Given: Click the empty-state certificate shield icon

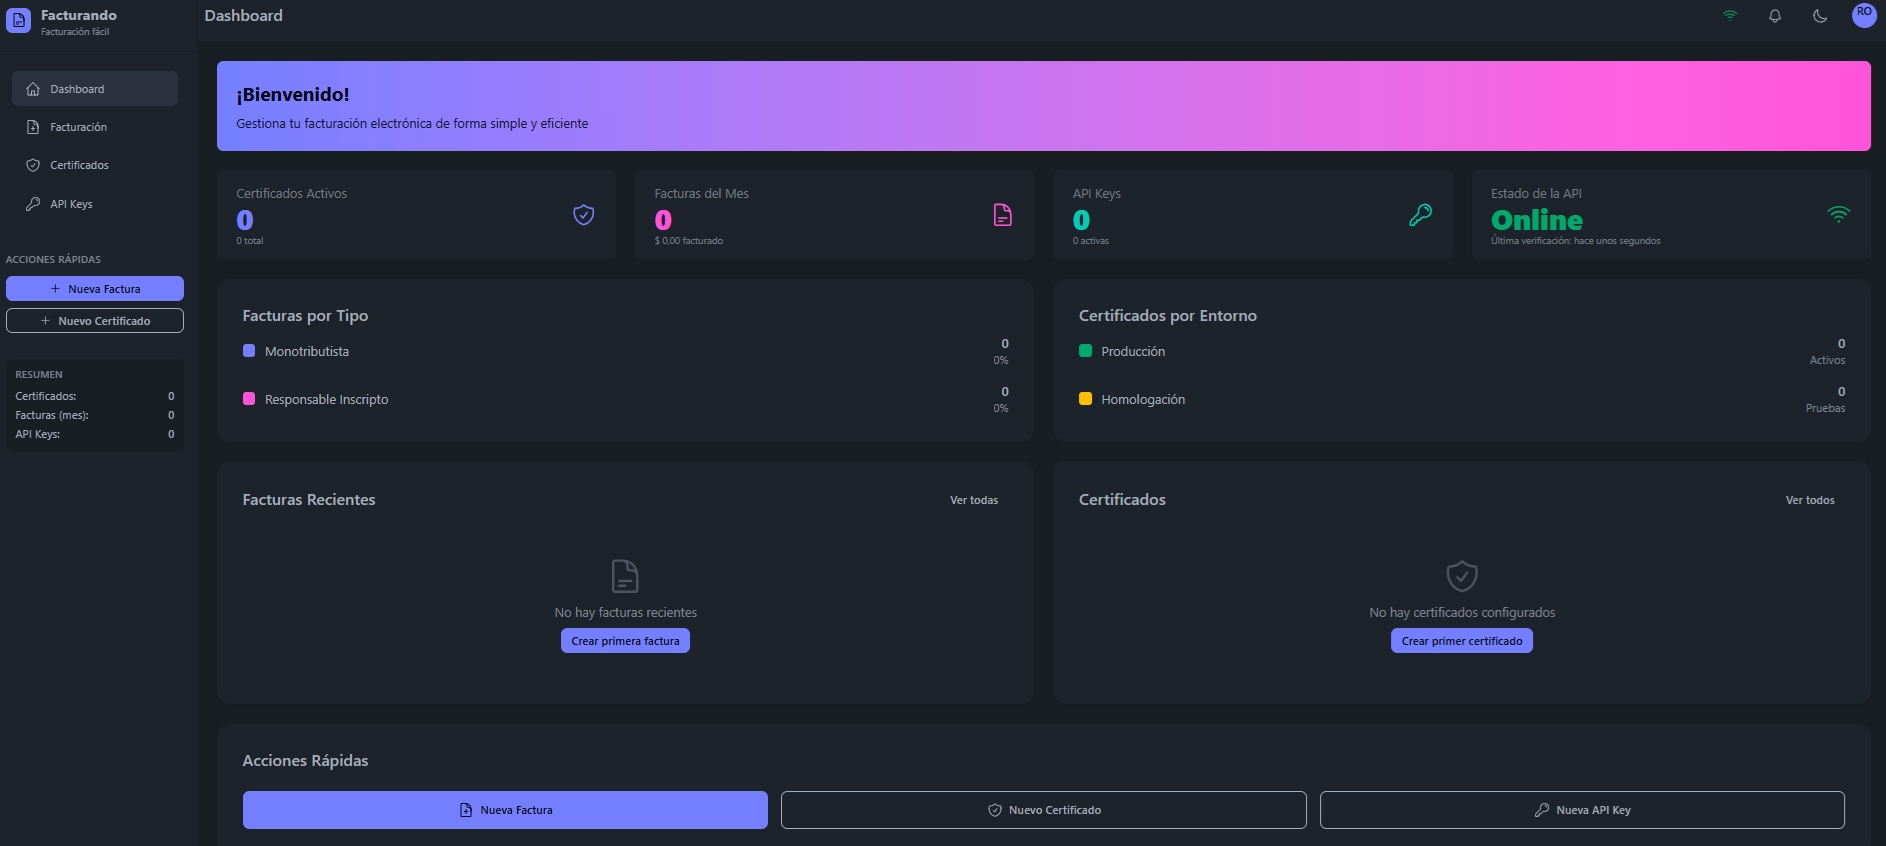Looking at the screenshot, I should pyautogui.click(x=1462, y=576).
